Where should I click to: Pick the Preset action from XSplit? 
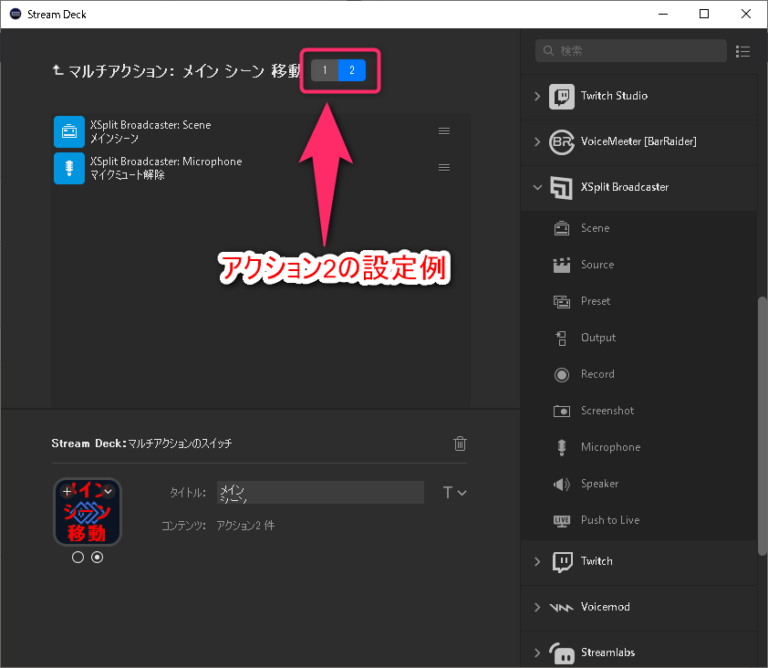595,301
